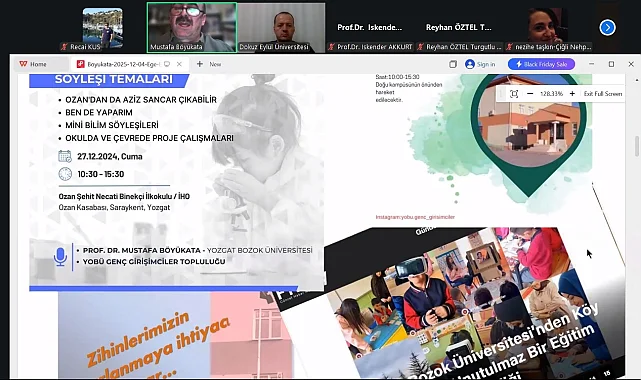
Task: Show next participants in Zoom gallery strip
Action: coord(607,28)
